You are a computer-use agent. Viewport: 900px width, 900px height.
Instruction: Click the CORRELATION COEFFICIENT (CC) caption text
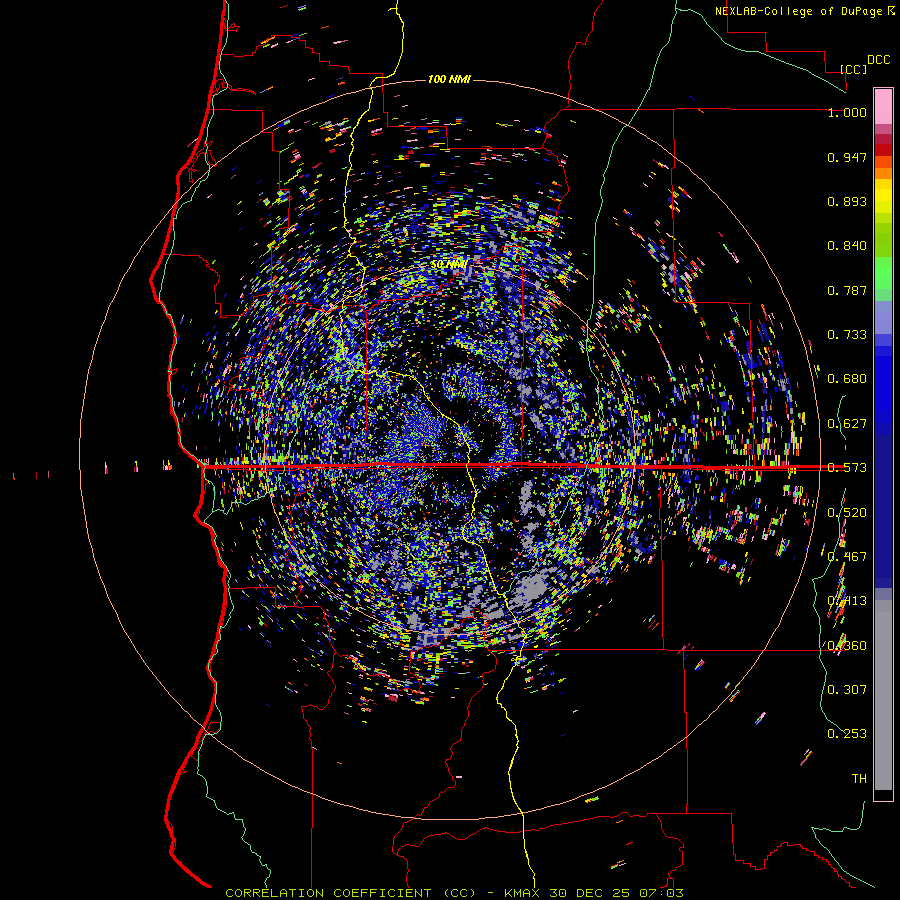pyautogui.click(x=351, y=893)
